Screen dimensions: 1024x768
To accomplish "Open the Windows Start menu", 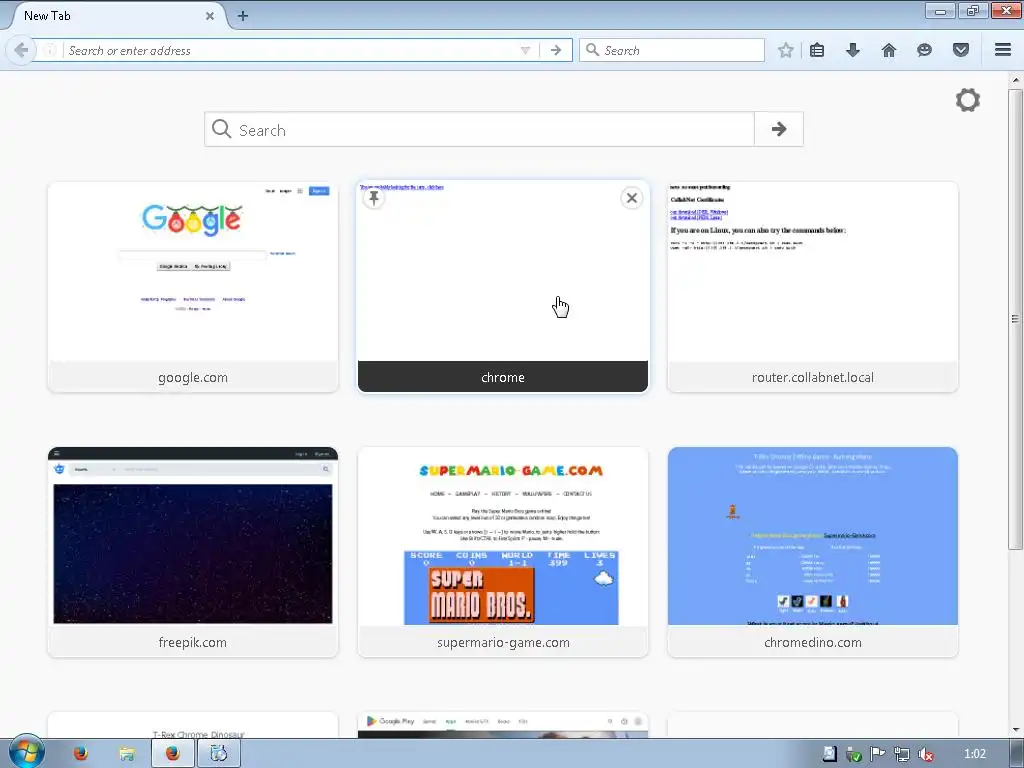I will click(x=27, y=752).
